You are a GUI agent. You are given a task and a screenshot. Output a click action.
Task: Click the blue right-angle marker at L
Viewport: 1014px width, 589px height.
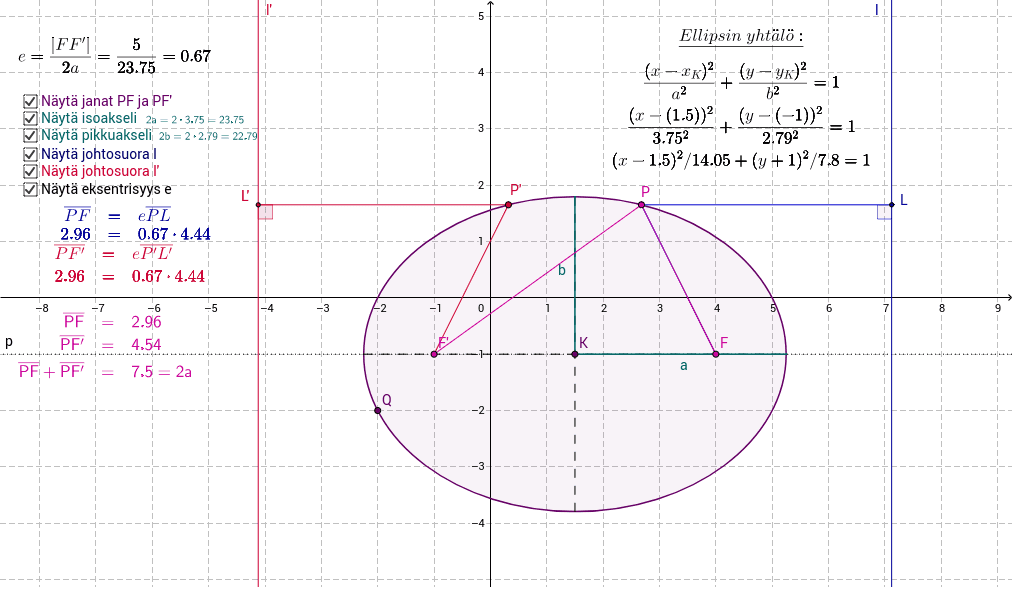point(884,212)
